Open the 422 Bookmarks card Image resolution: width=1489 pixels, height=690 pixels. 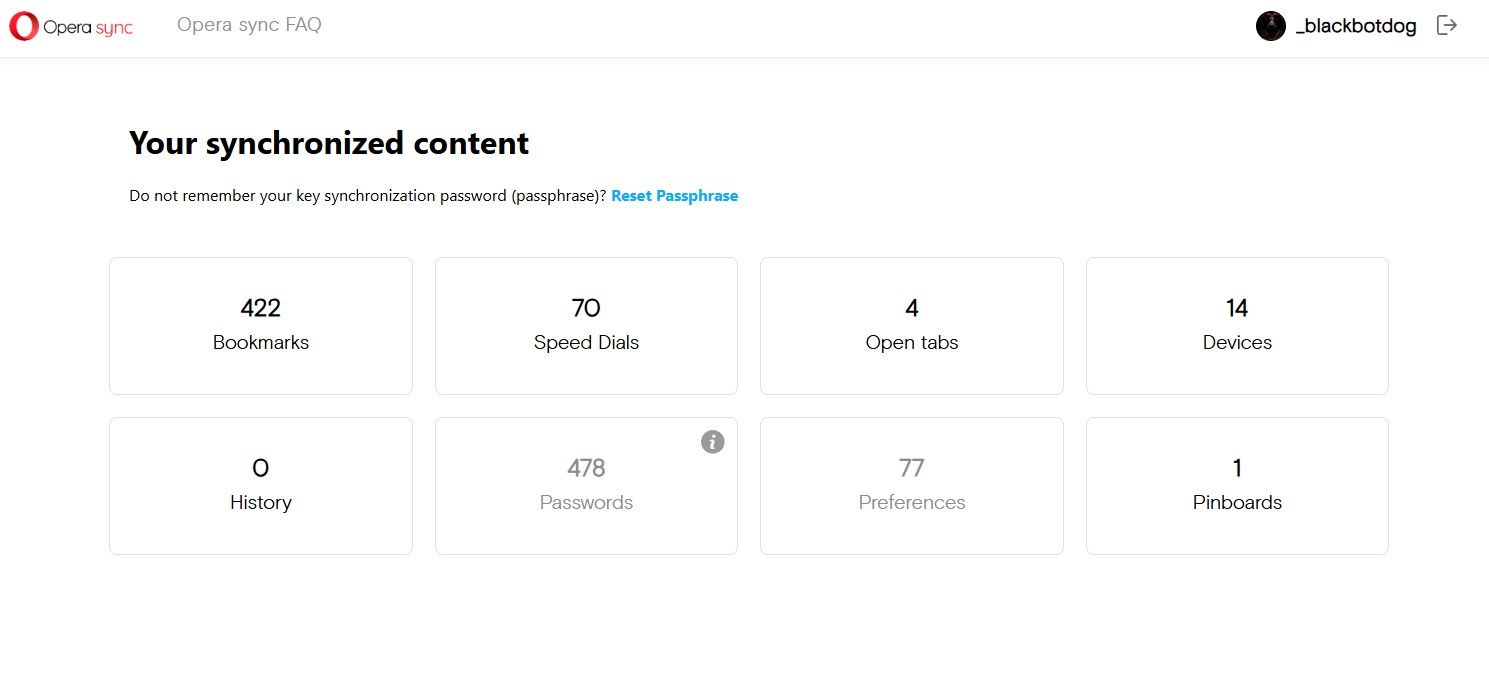tap(261, 326)
